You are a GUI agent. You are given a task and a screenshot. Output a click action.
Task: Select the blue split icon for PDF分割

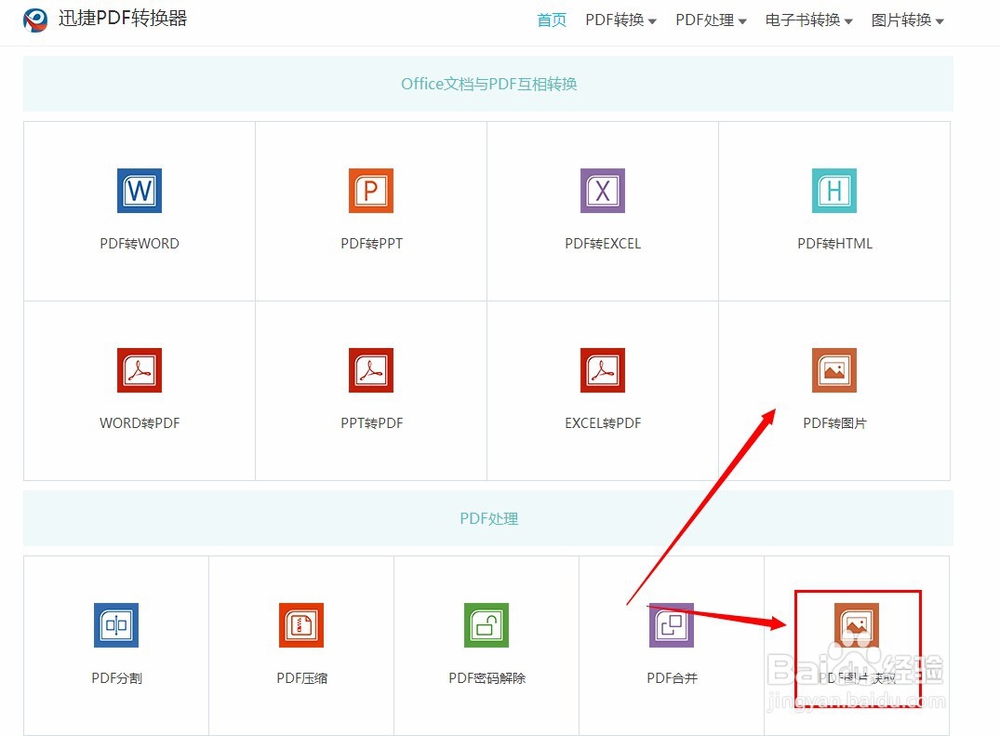click(116, 625)
